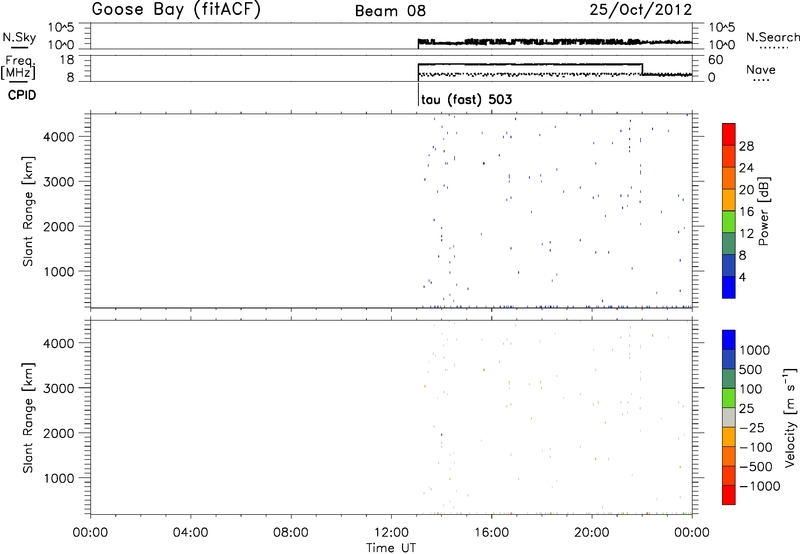Select the "Beam 08" heading
This screenshot has height=554, width=800.
click(390, 11)
